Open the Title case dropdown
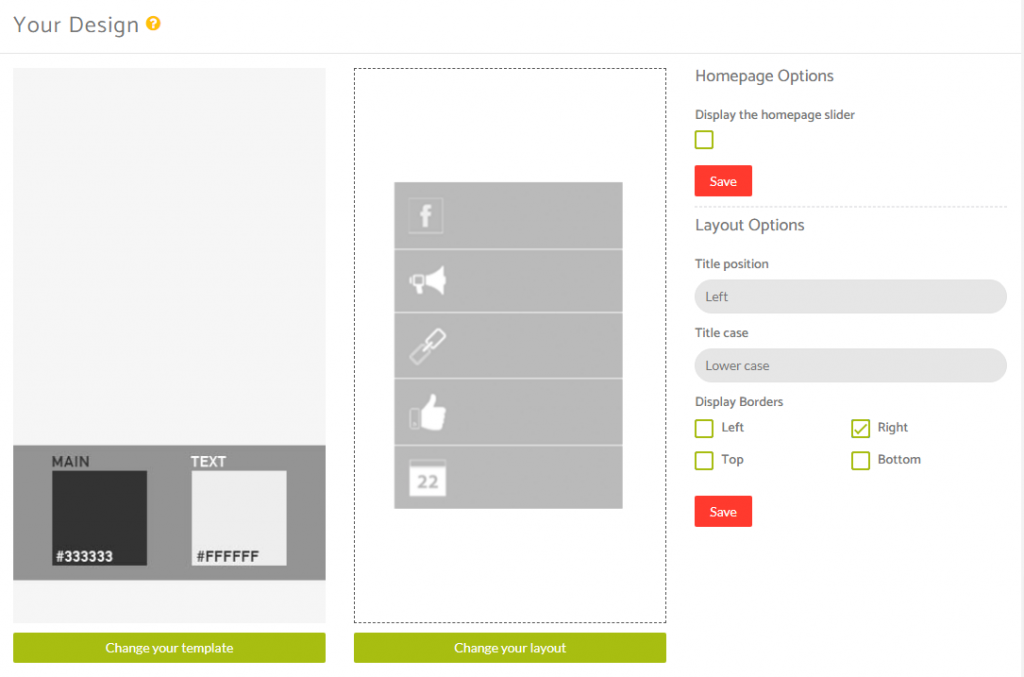This screenshot has height=677, width=1024. coord(850,366)
